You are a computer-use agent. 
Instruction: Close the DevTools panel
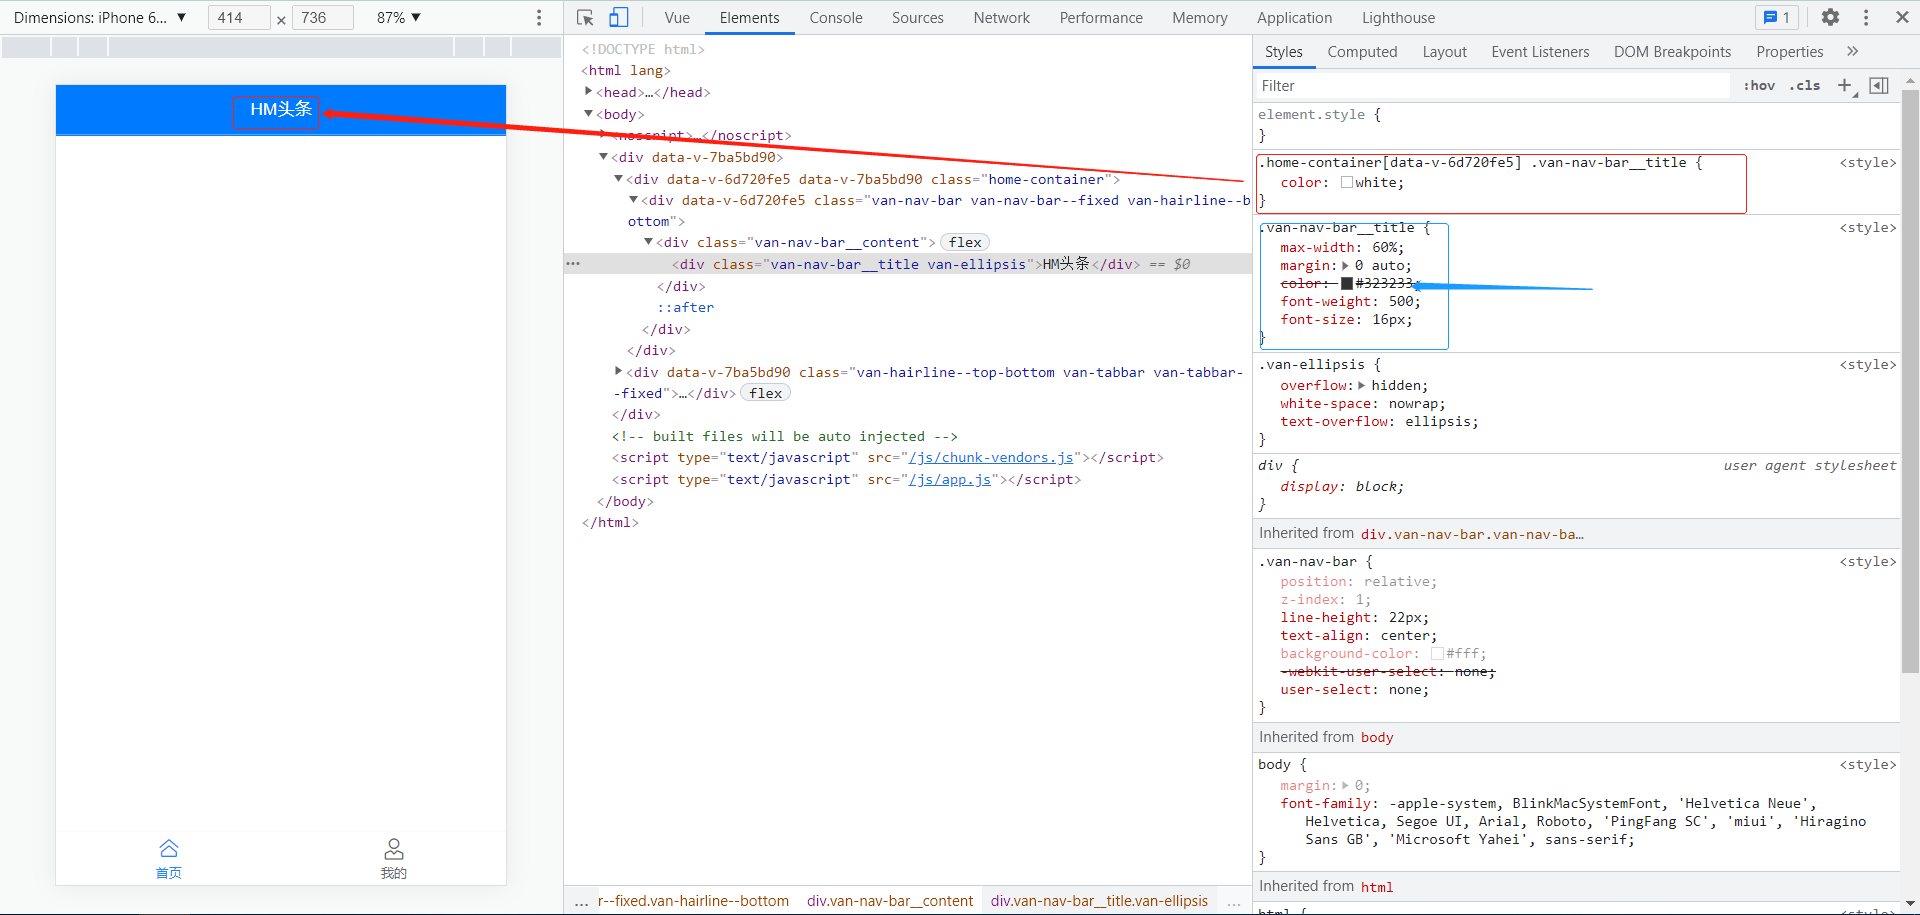[x=1902, y=18]
